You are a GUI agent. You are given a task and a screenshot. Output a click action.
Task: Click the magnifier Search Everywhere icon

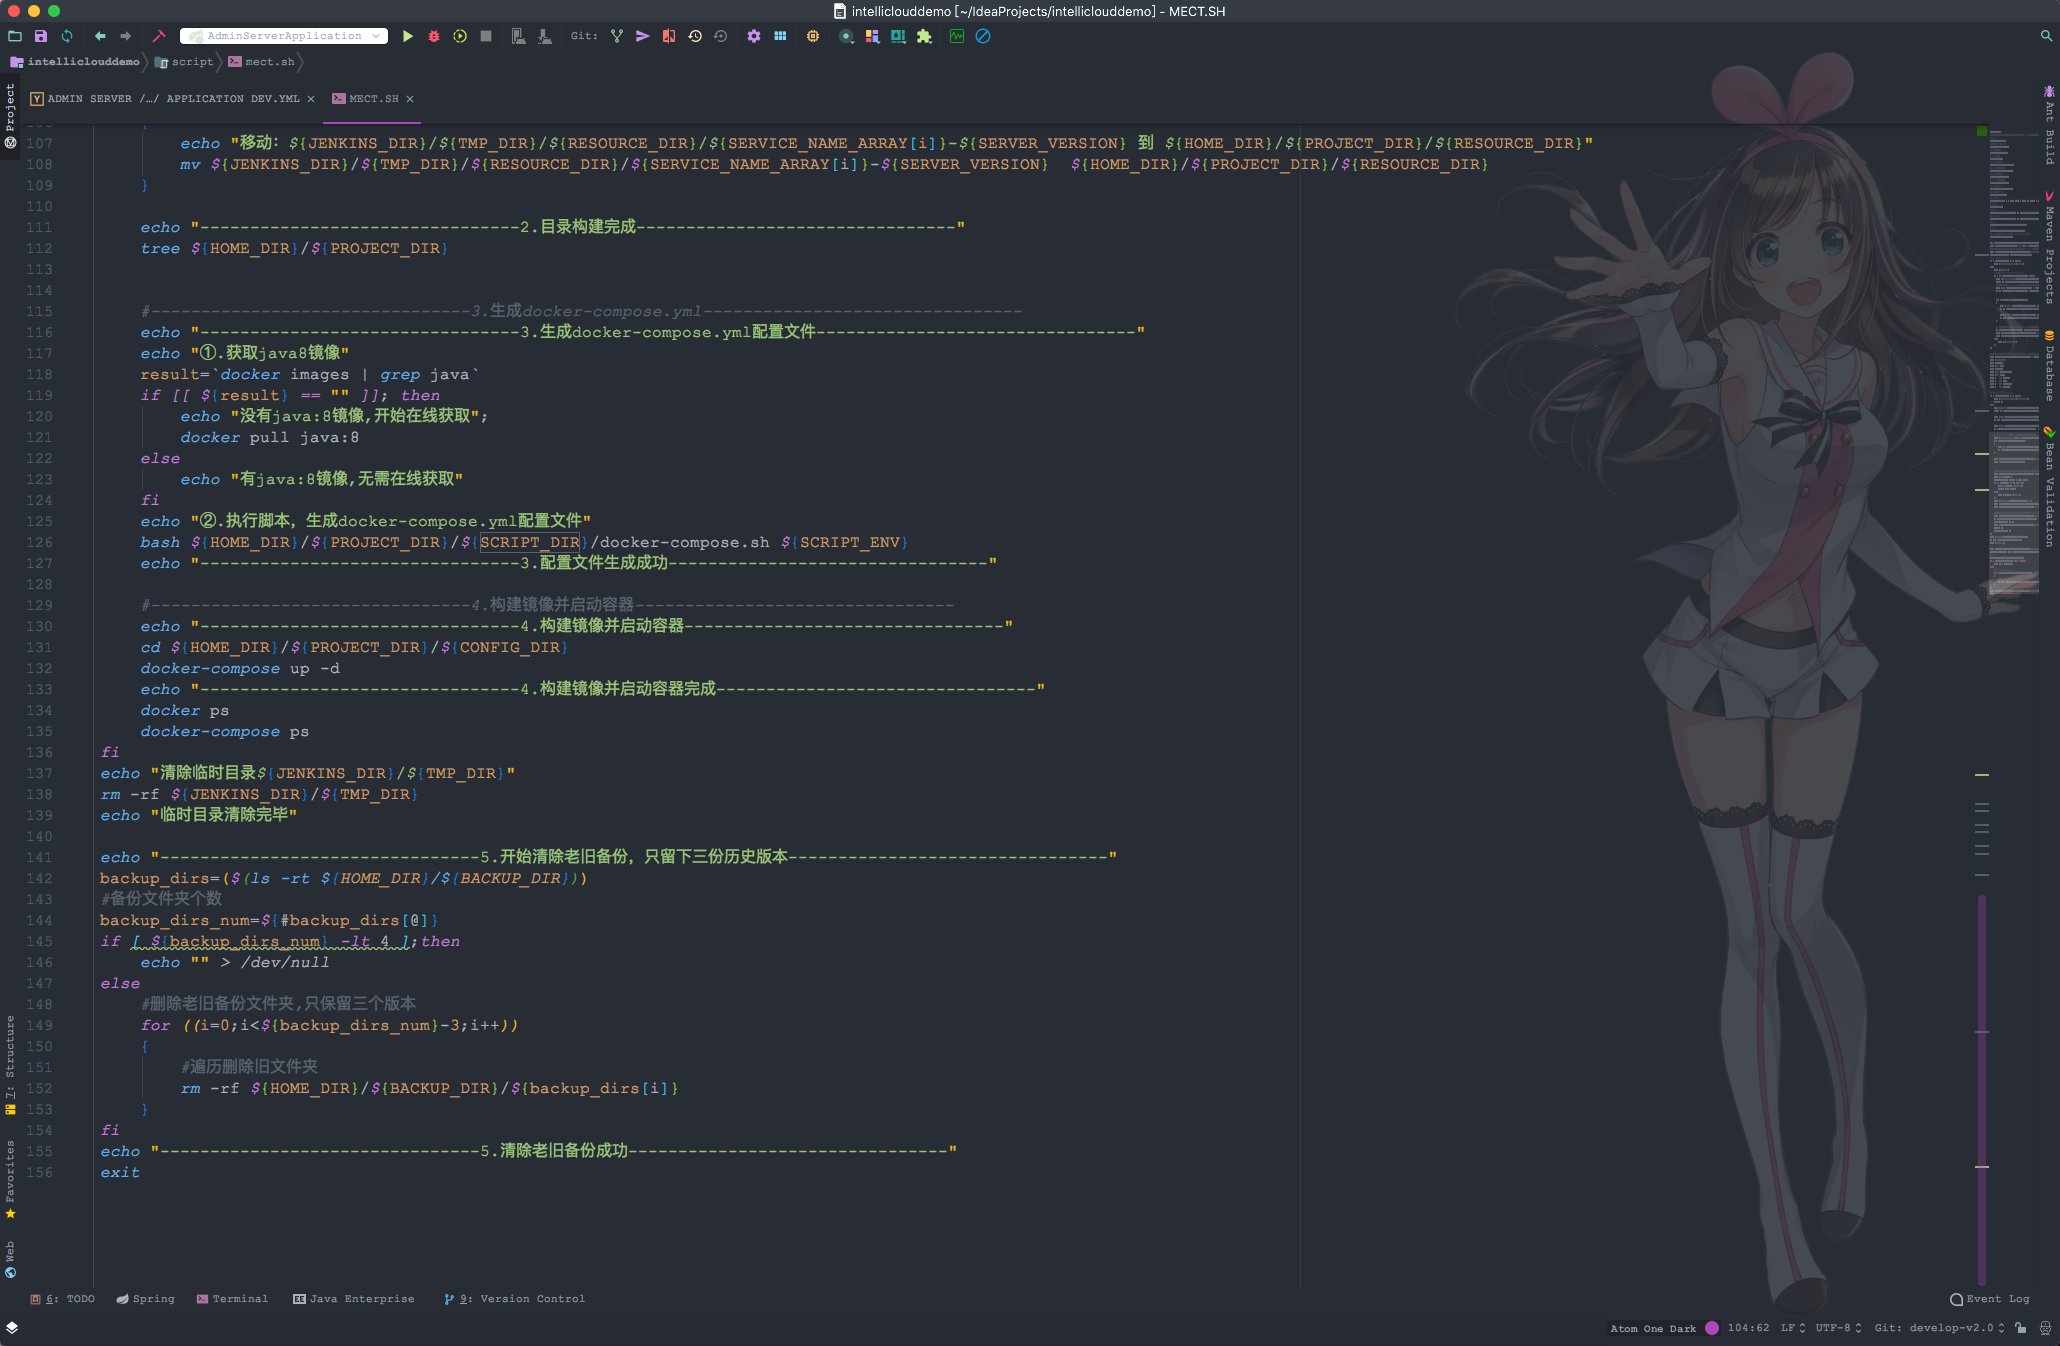click(x=2046, y=36)
